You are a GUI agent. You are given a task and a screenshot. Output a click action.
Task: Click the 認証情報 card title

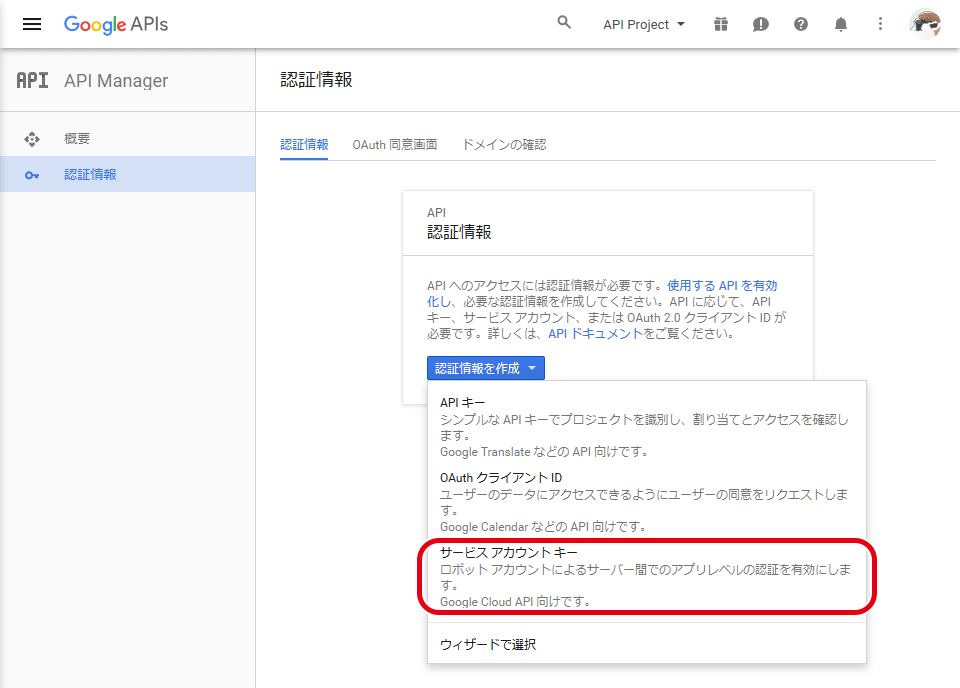pyautogui.click(x=459, y=232)
